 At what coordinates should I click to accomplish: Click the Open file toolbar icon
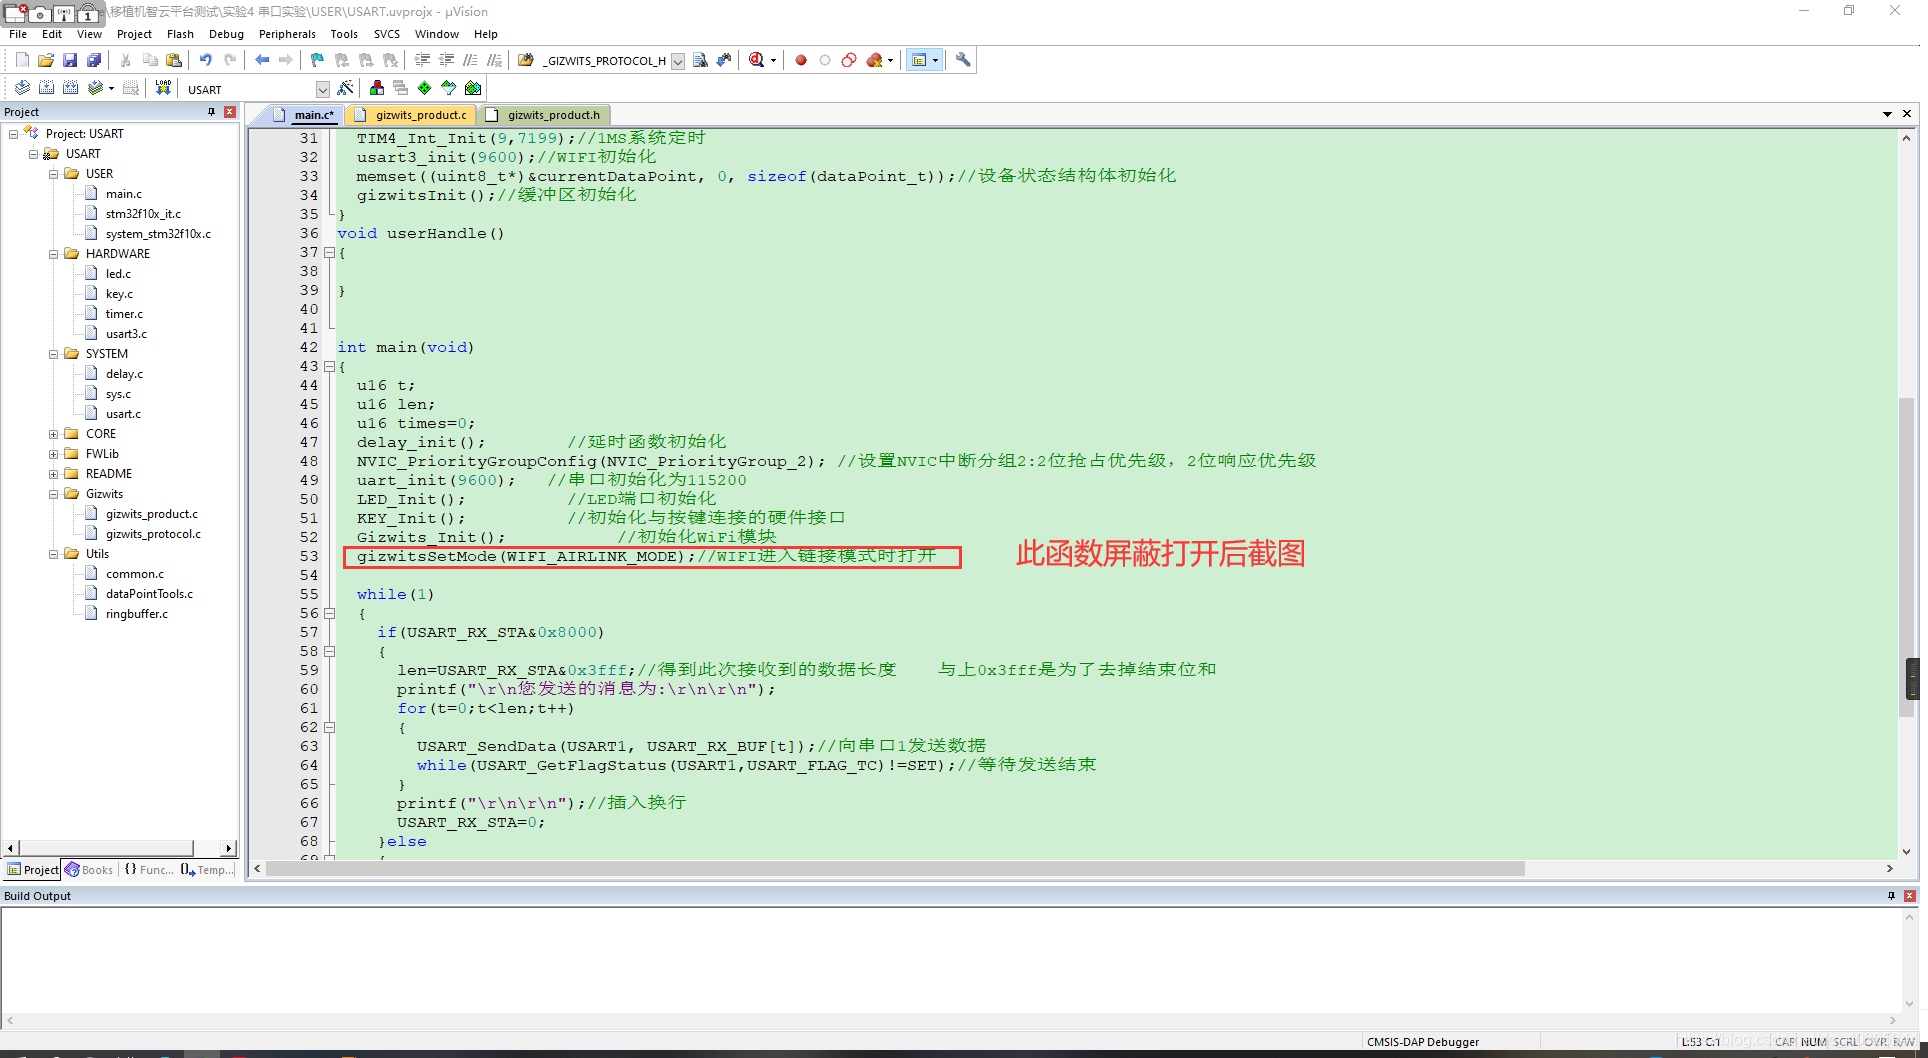[x=46, y=60]
